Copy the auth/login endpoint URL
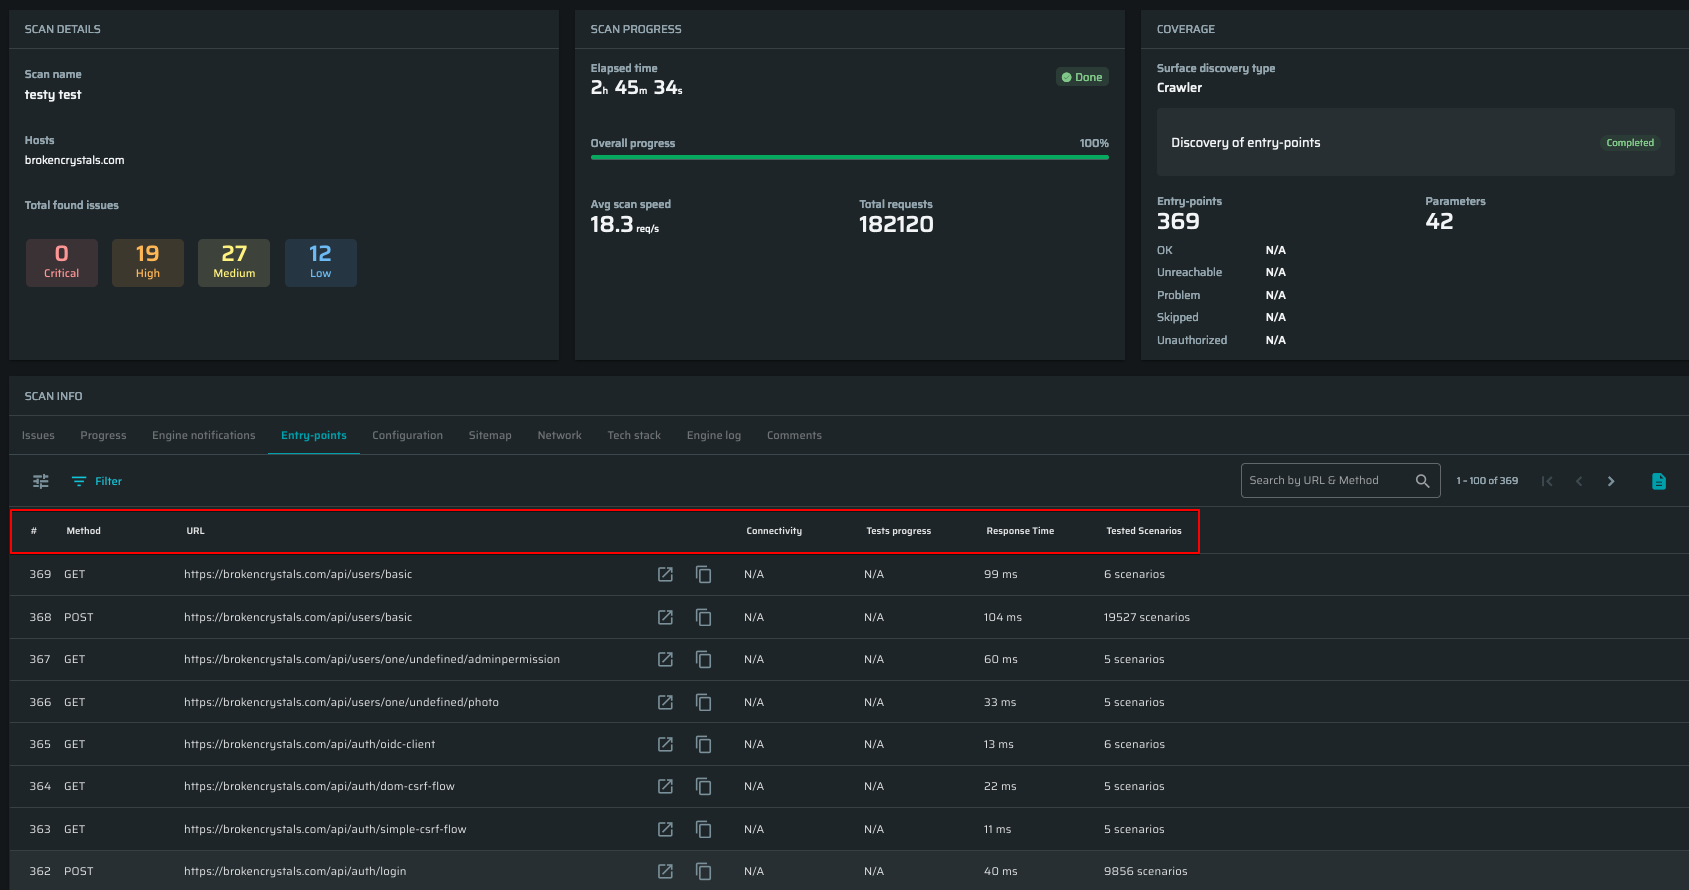This screenshot has width=1689, height=890. coord(703,871)
